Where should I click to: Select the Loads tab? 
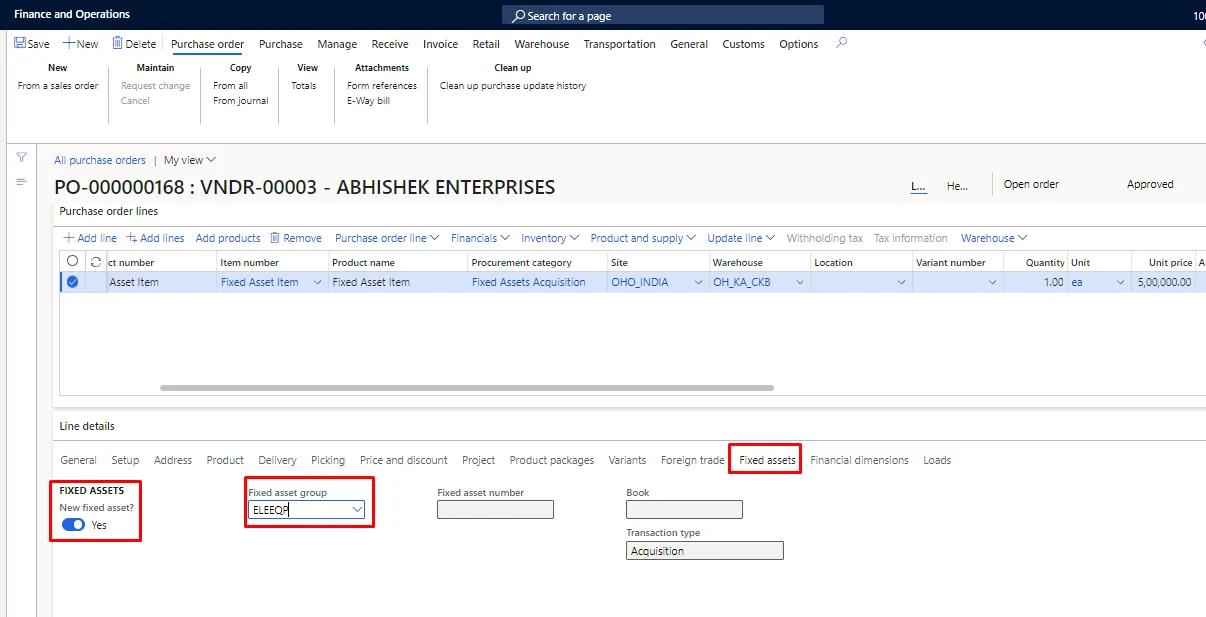point(937,460)
